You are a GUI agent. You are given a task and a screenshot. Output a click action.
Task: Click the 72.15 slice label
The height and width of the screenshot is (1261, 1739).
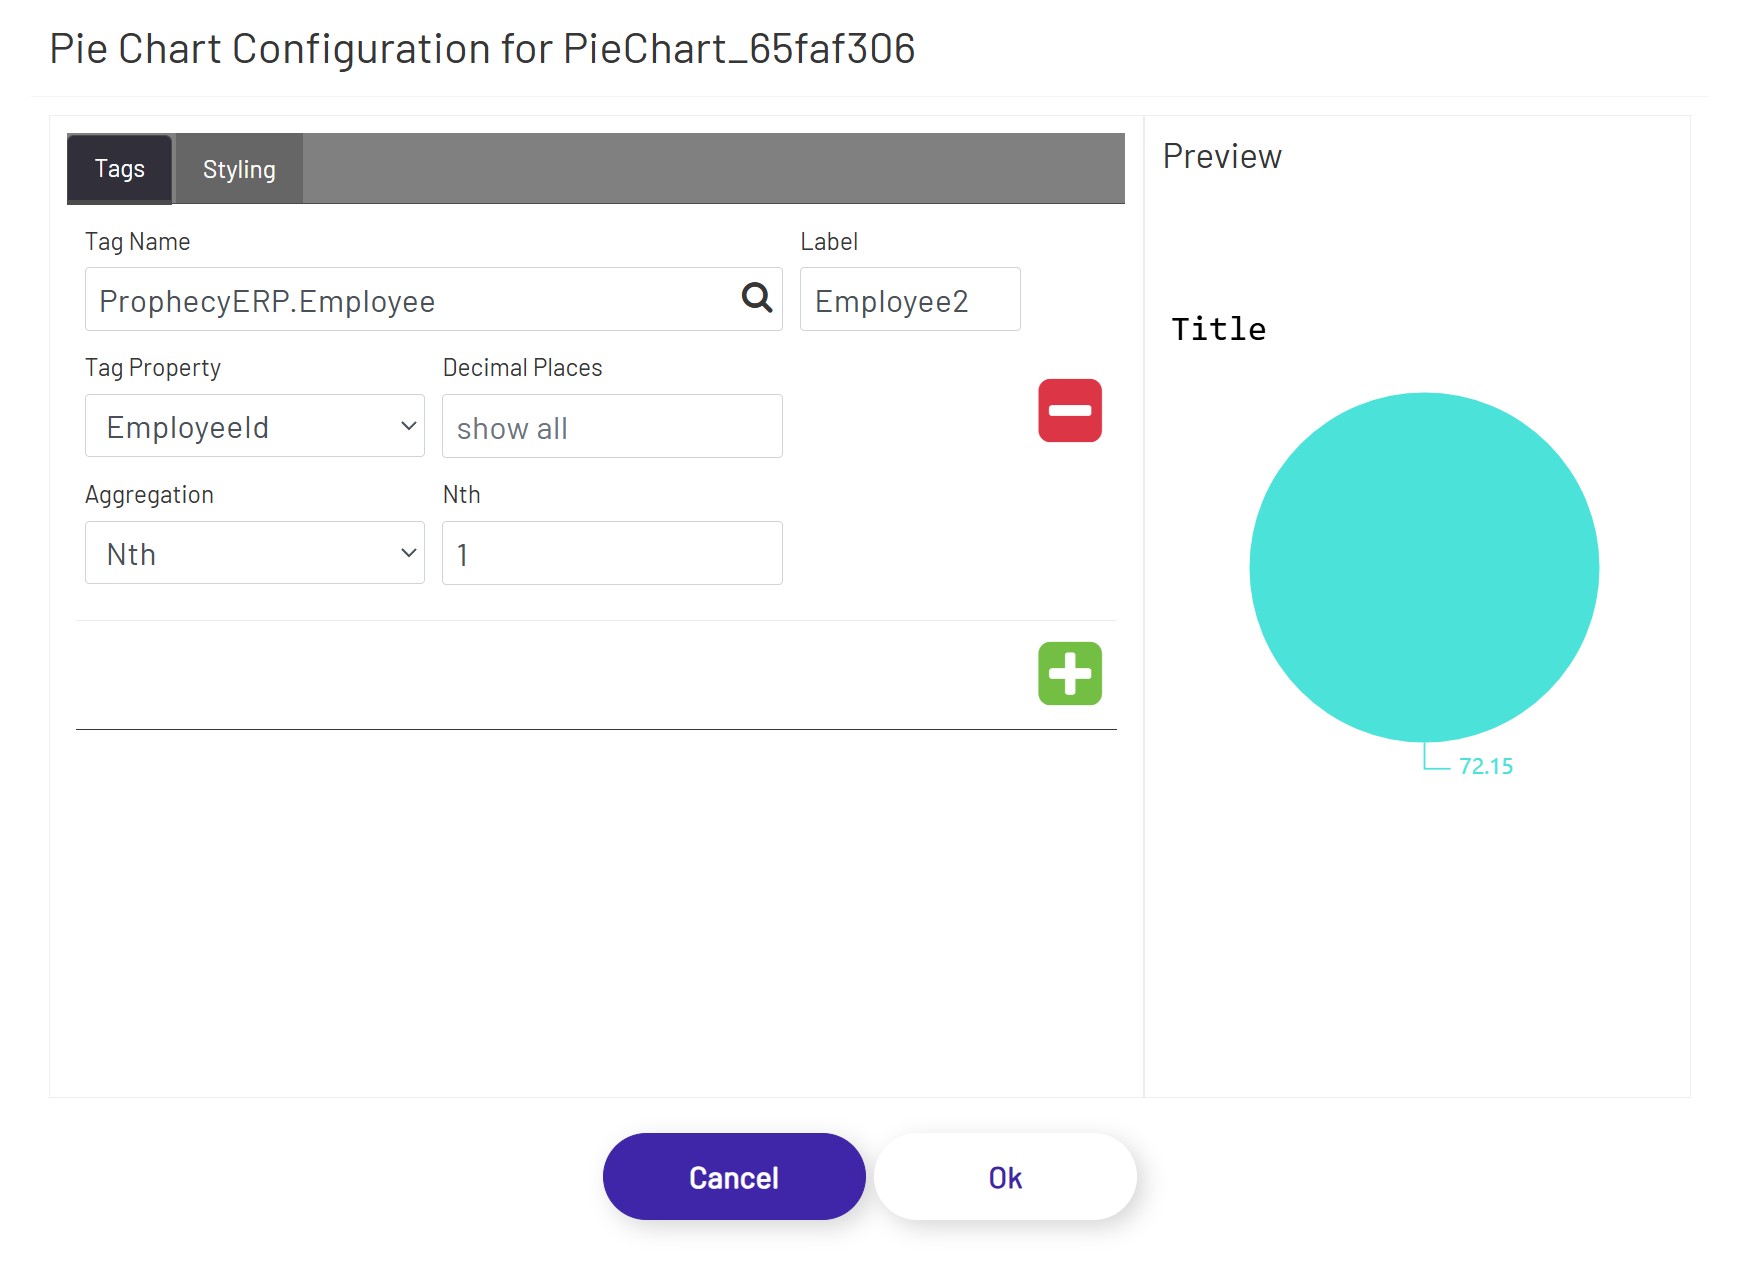1485,765
